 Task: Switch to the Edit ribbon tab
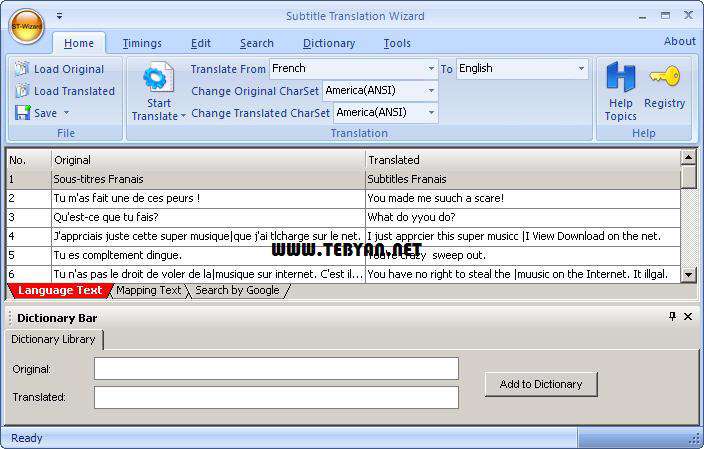coord(201,43)
